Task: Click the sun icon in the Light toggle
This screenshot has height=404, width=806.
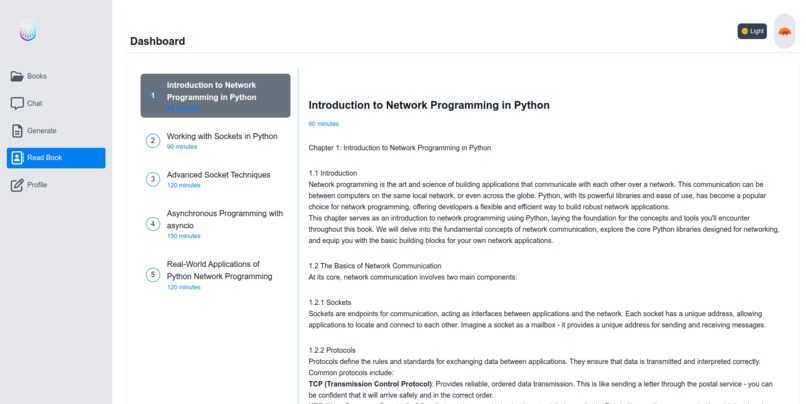Action: tap(745, 31)
